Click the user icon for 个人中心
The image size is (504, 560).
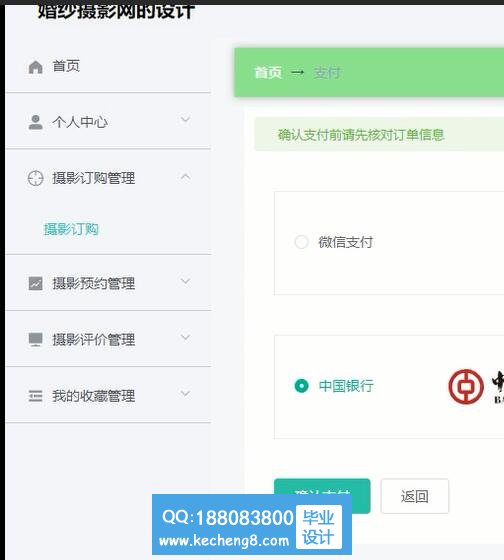[35, 122]
